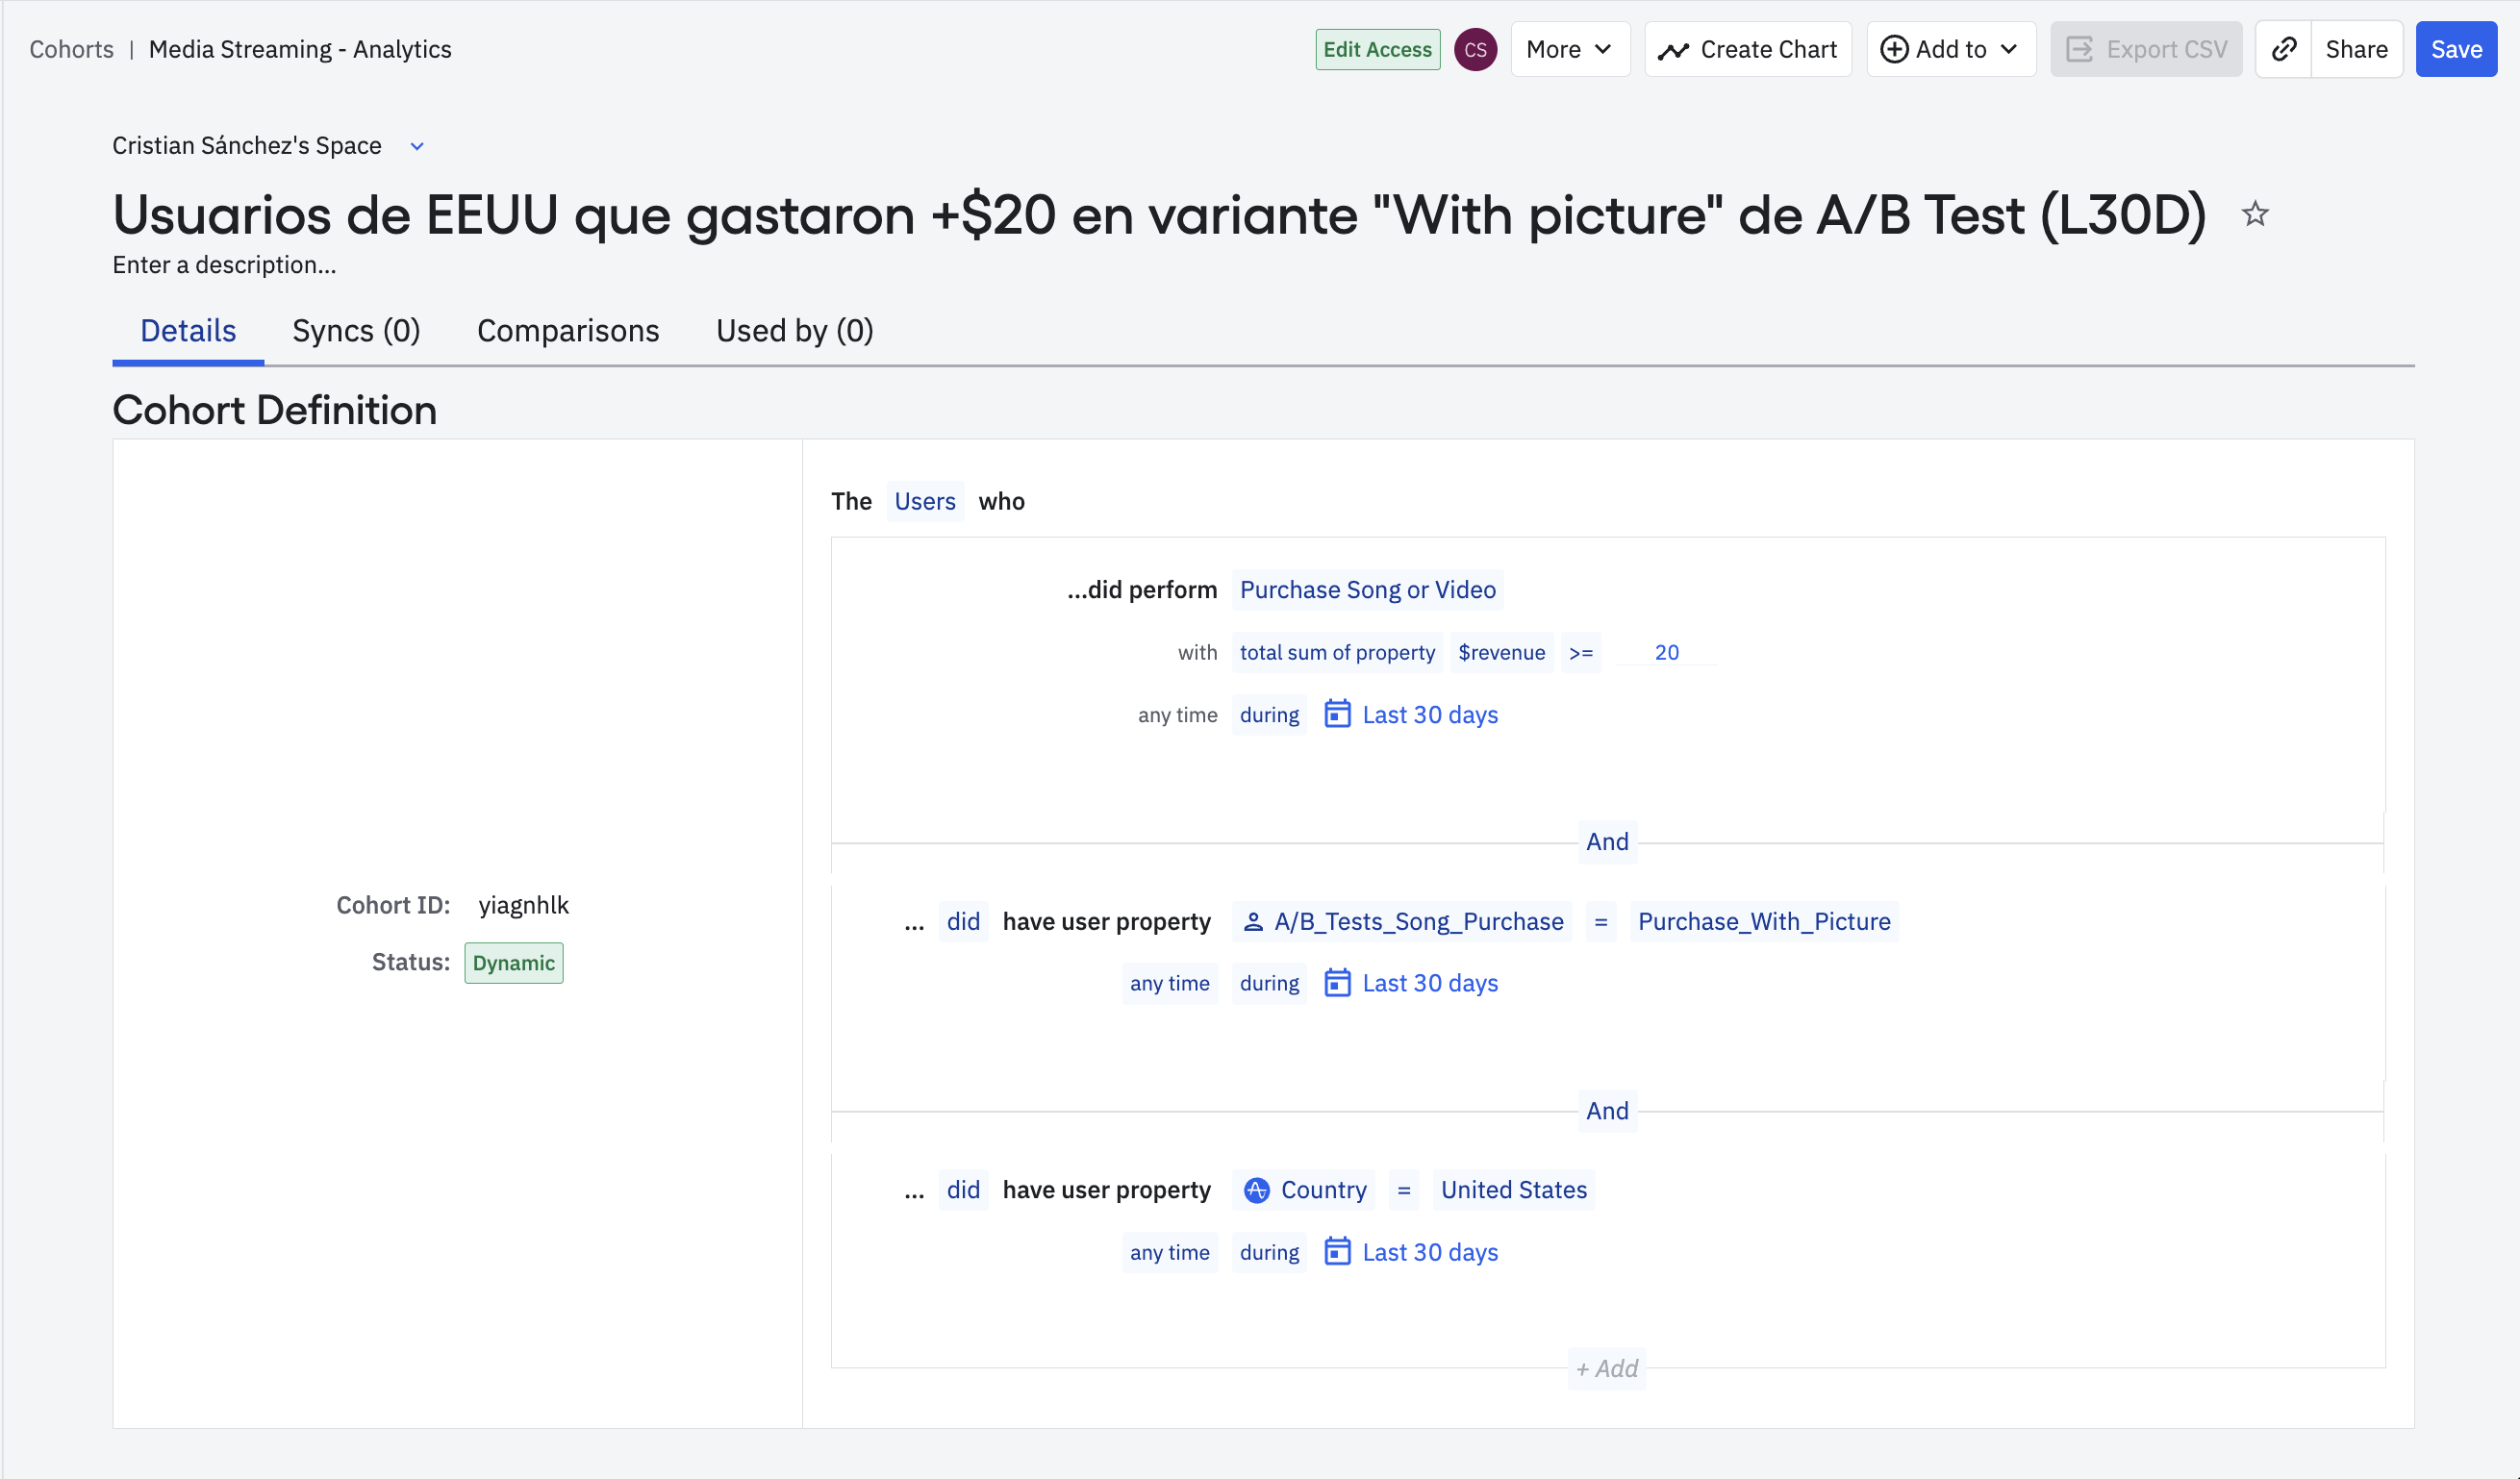Click Enter a description field
This screenshot has height=1479, width=2520.
click(224, 265)
